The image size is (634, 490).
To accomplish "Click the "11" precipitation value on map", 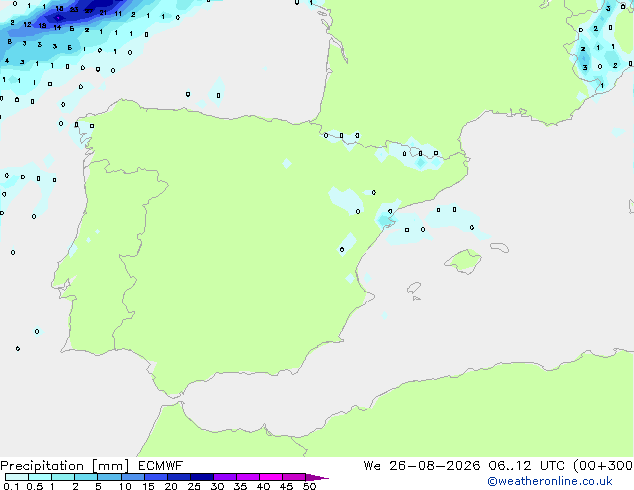I will click(118, 14).
